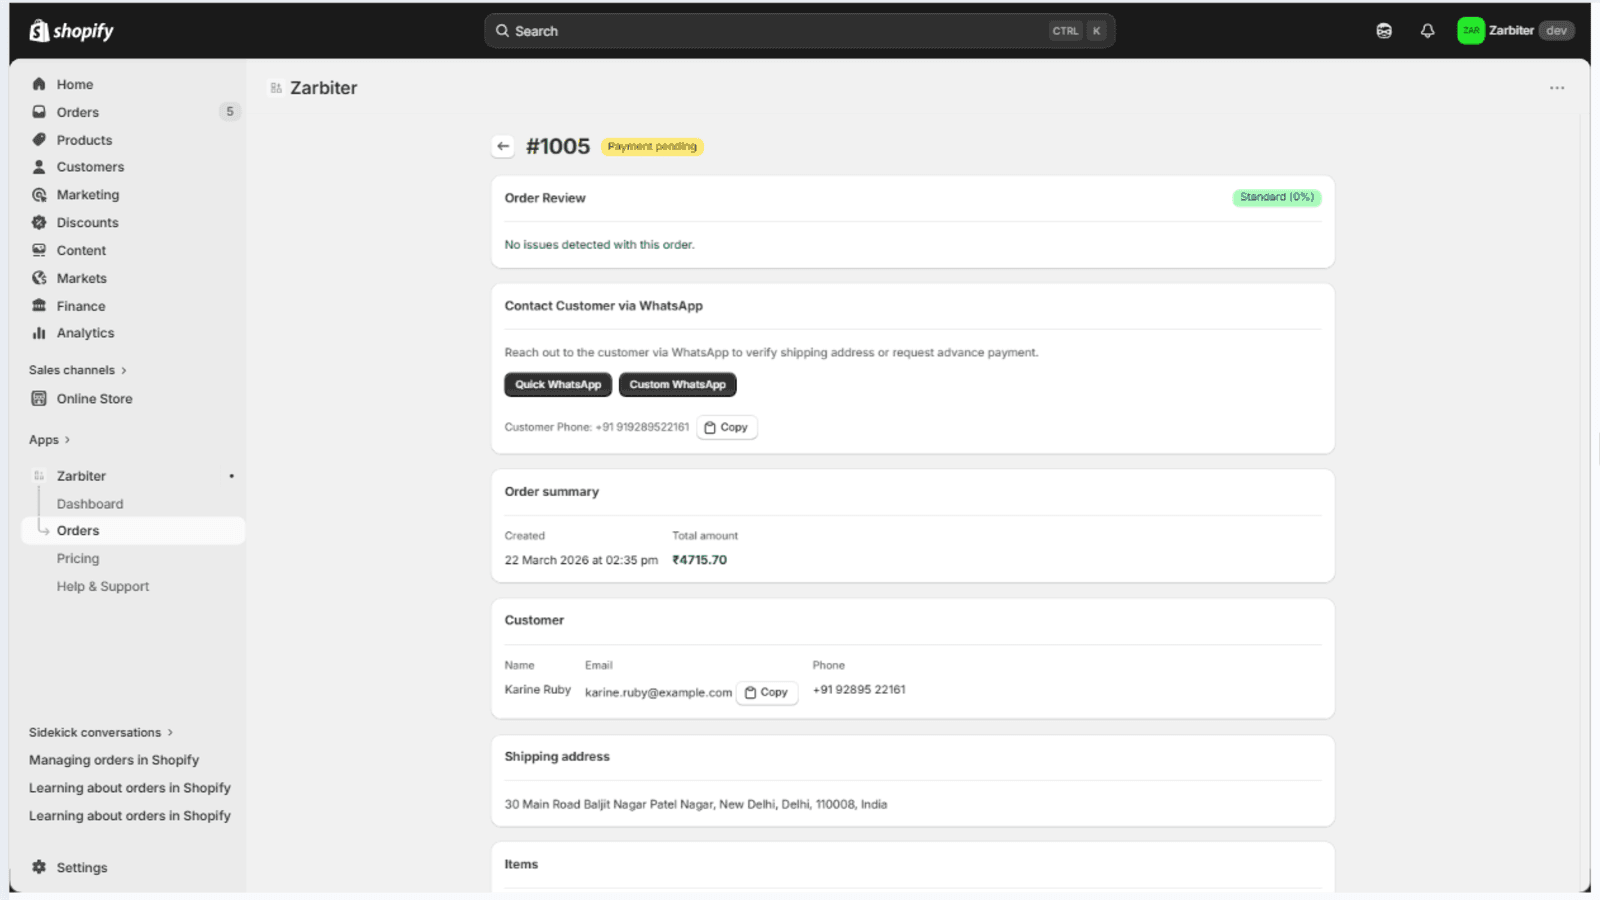Select Dashboard under Zarbiter app
This screenshot has width=1600, height=900.
coord(90,504)
